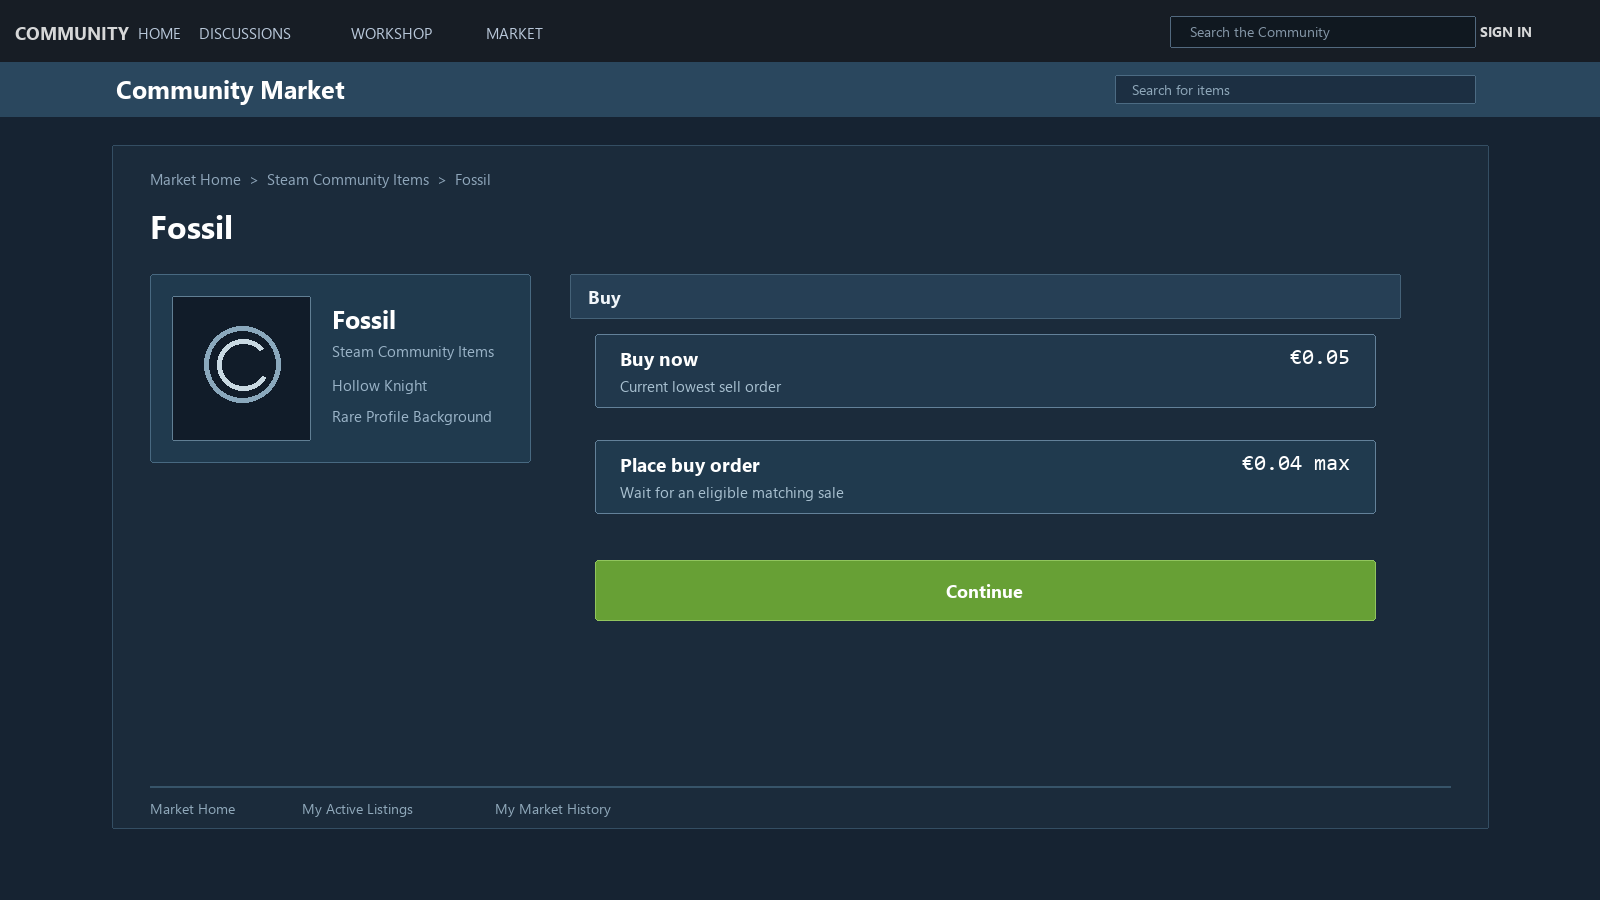The width and height of the screenshot is (1600, 900).
Task: Go to the WORKSHOP section
Action: coord(391,33)
